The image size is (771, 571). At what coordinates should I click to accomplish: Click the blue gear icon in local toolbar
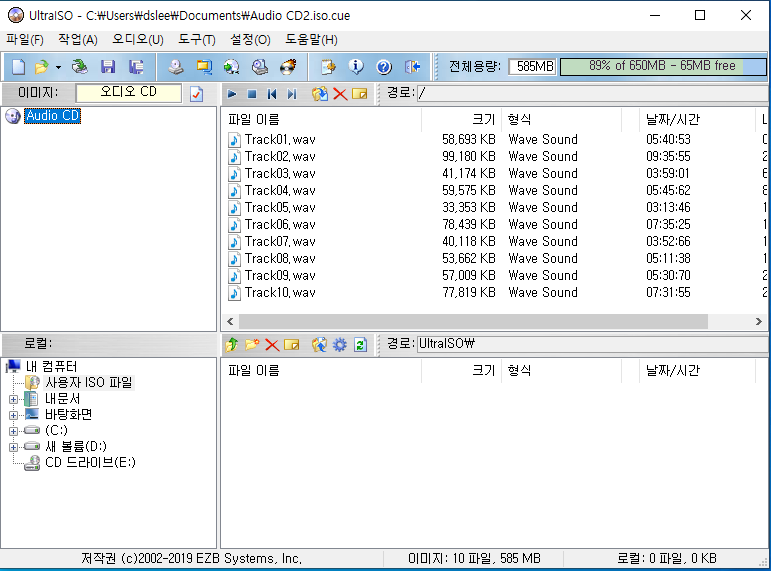tap(340, 344)
